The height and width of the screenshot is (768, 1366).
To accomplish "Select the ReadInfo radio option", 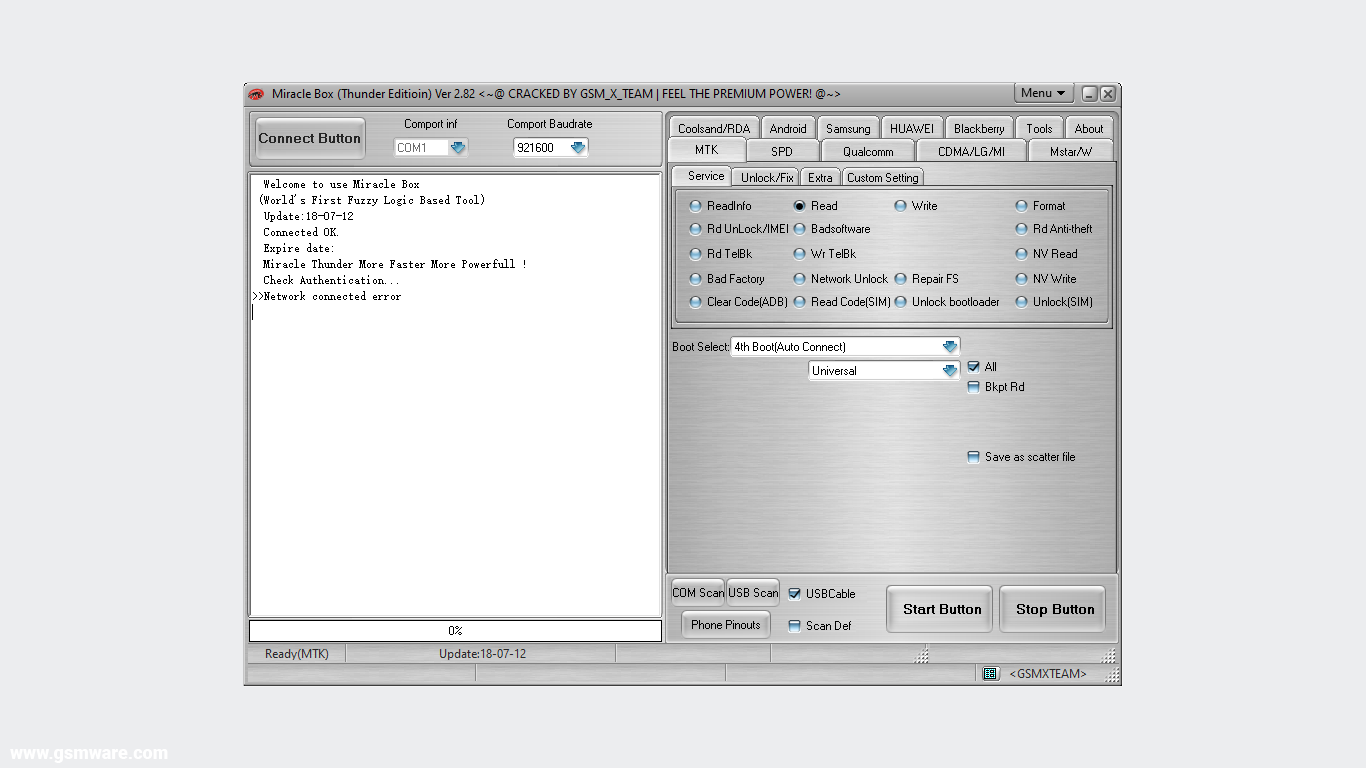I will pos(696,206).
